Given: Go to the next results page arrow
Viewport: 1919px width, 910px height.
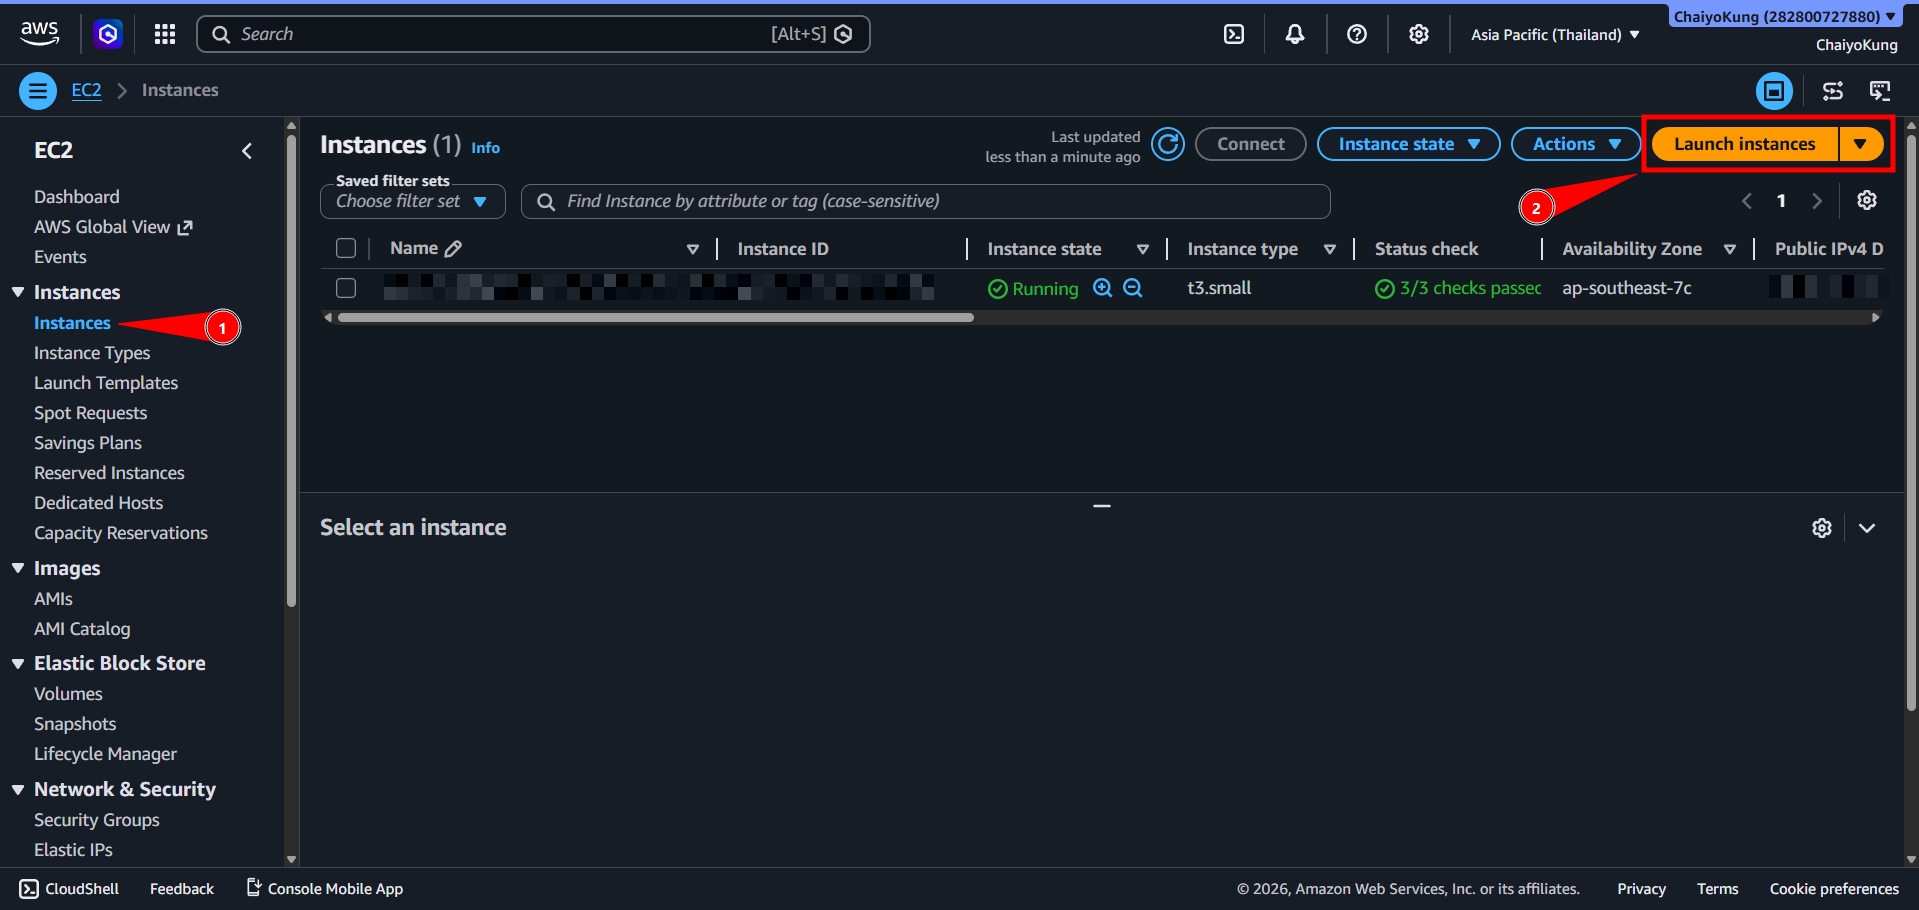Looking at the screenshot, I should click(x=1817, y=201).
